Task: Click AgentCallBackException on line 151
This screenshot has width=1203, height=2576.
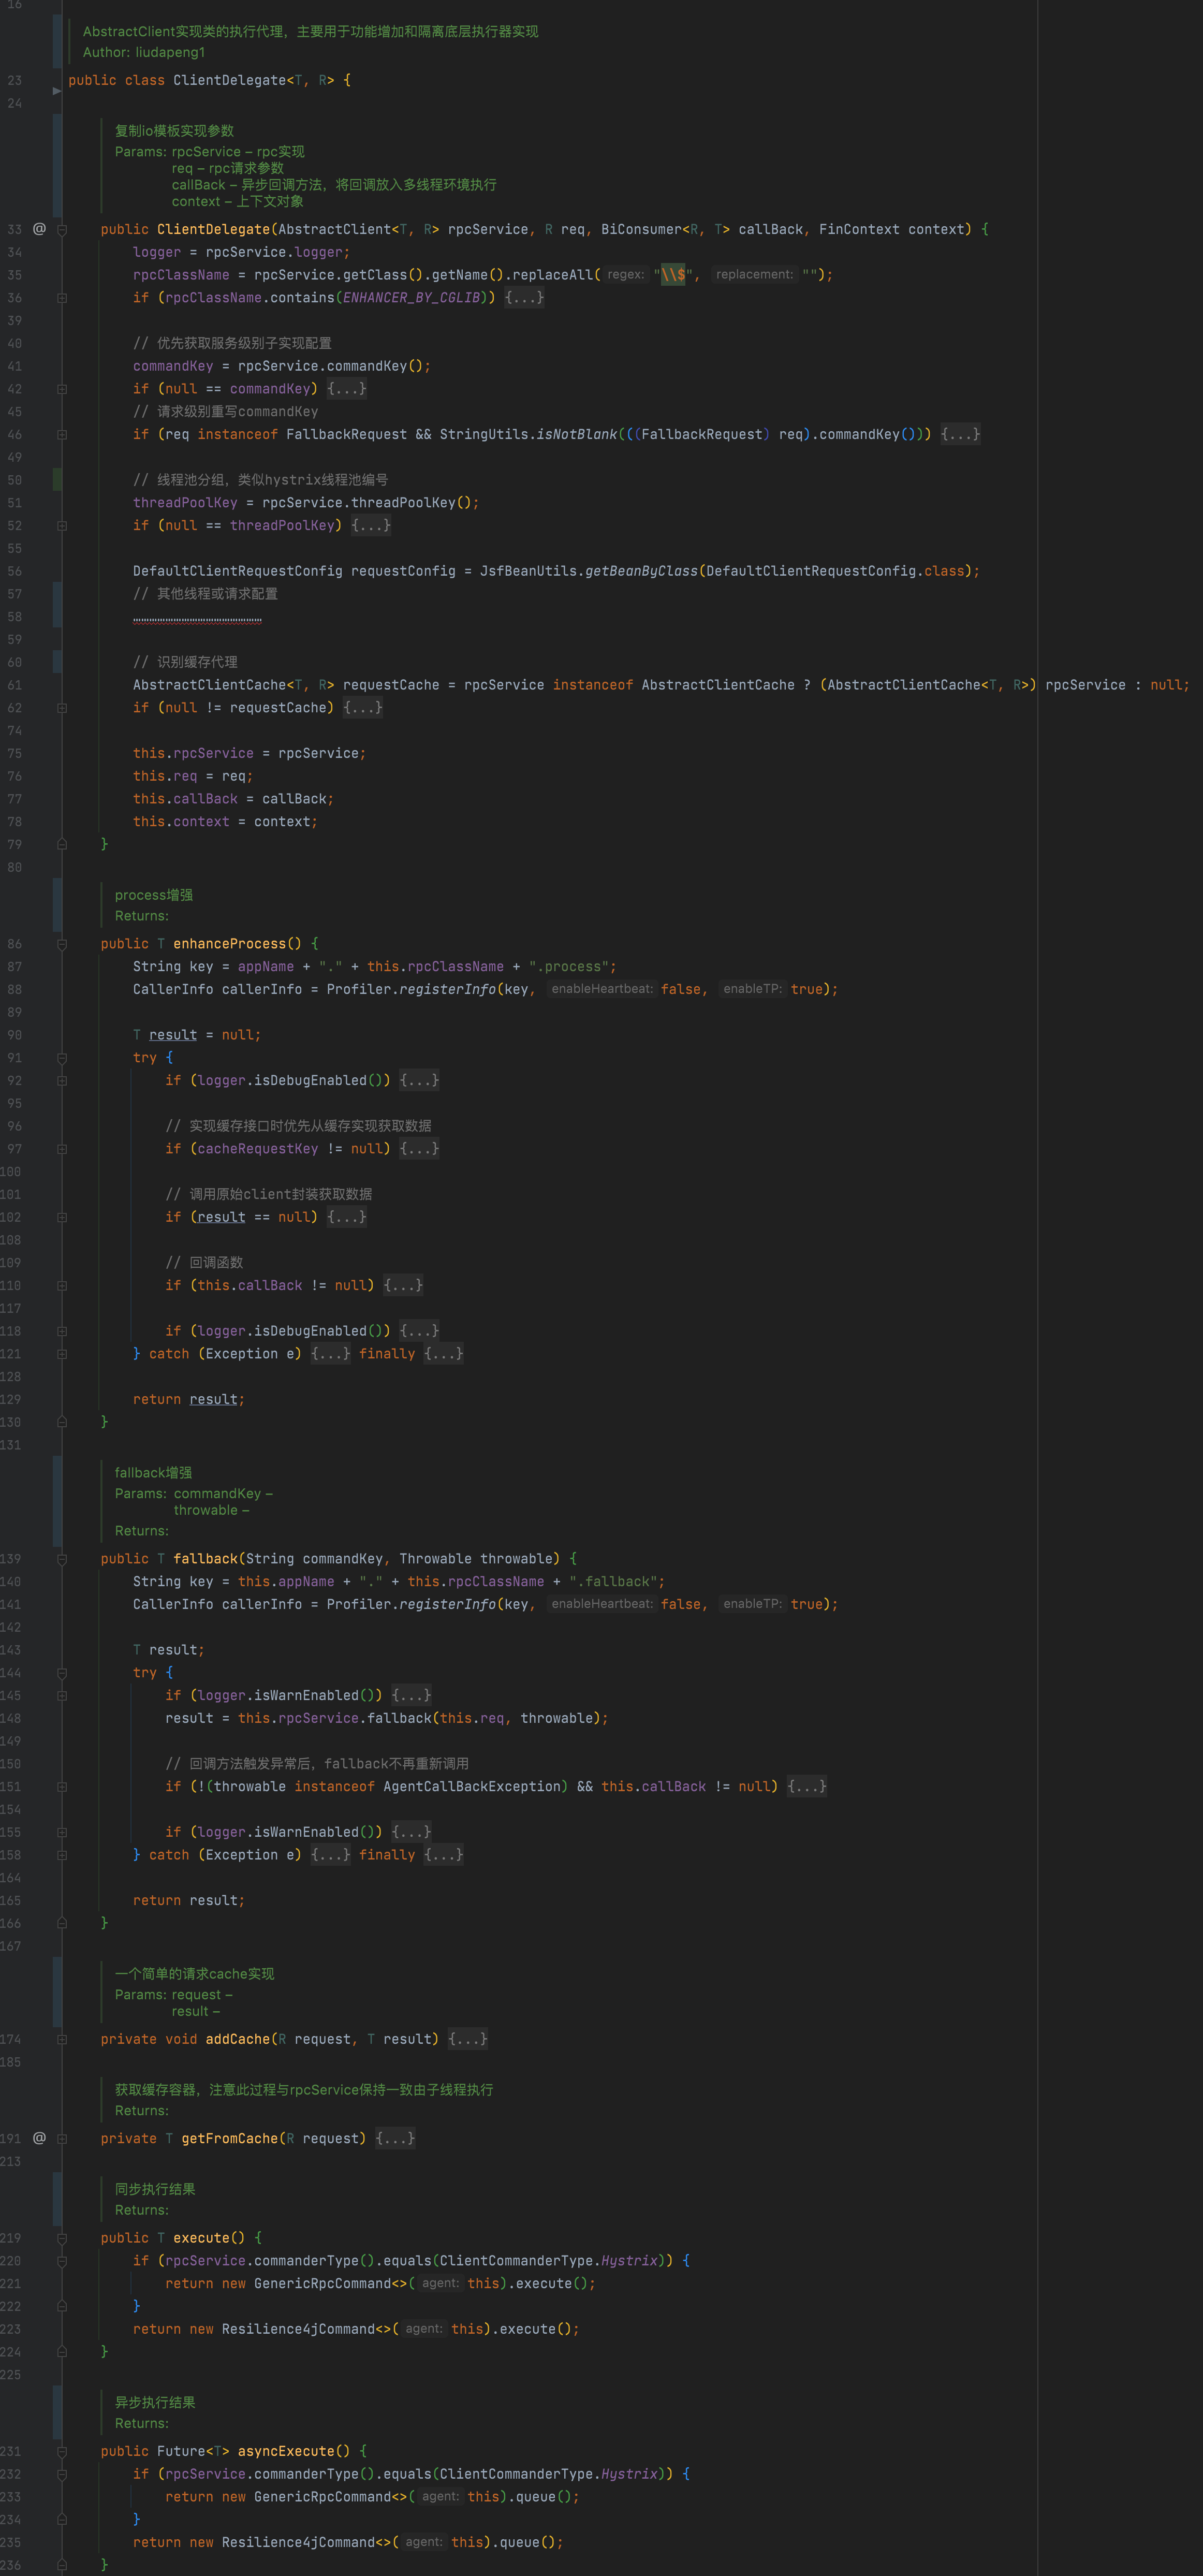Action: [x=472, y=1786]
